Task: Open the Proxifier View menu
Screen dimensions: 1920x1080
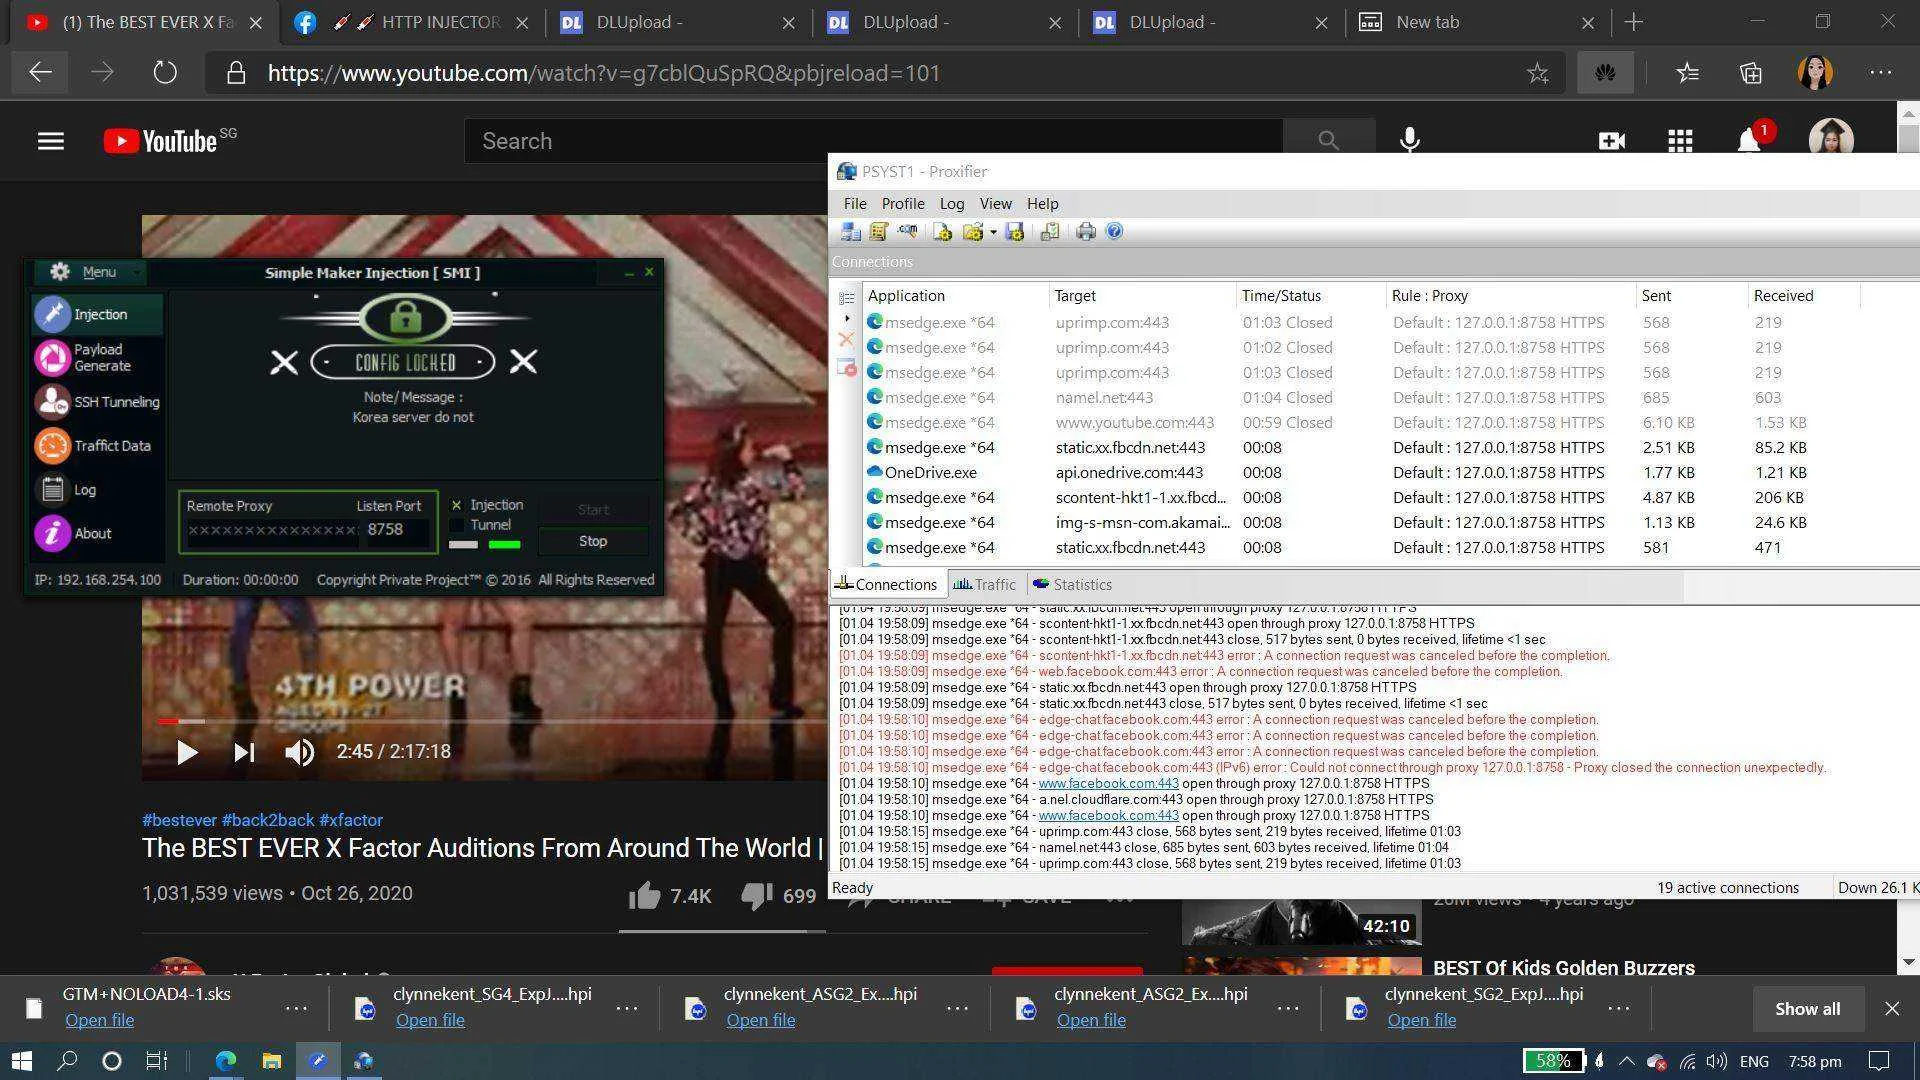Action: point(995,204)
